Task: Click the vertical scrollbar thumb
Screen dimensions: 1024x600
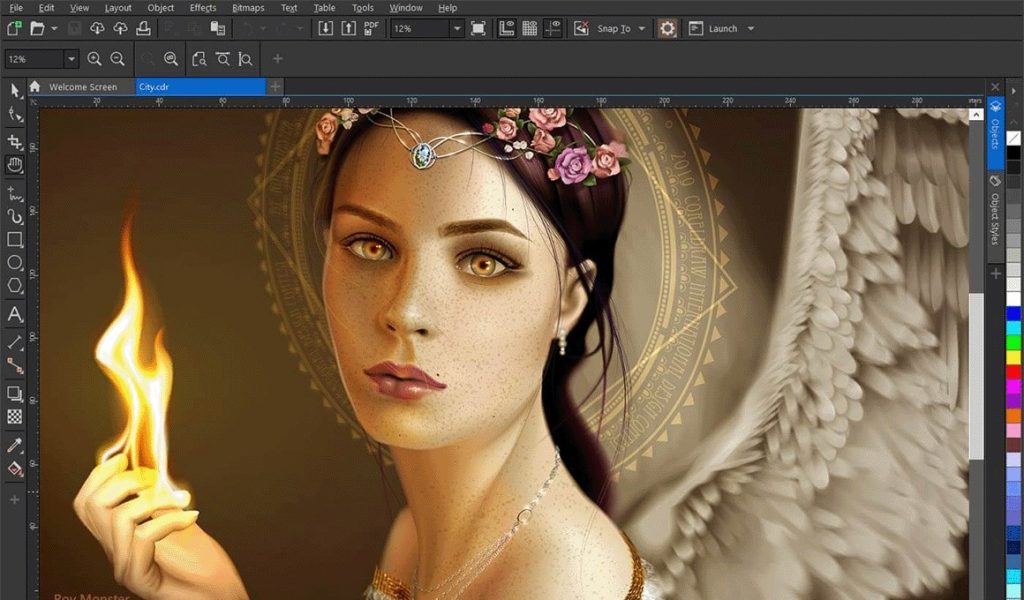Action: click(x=976, y=376)
